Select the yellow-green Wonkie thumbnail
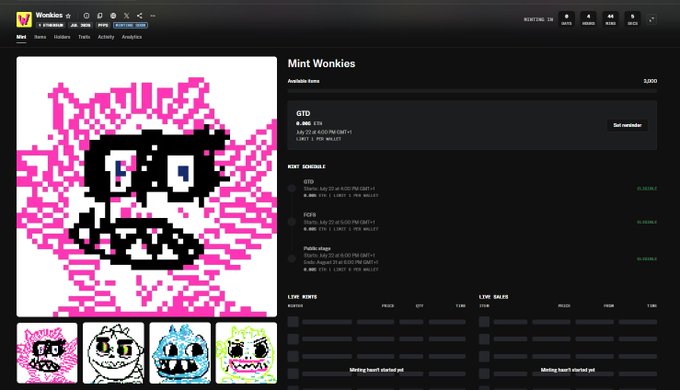The image size is (680, 390). click(x=246, y=353)
